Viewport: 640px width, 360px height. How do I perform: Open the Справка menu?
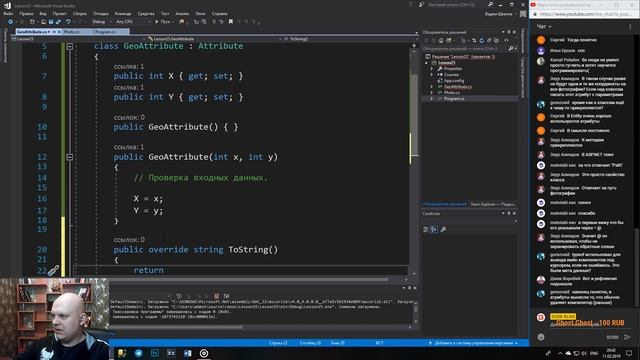click(219, 13)
